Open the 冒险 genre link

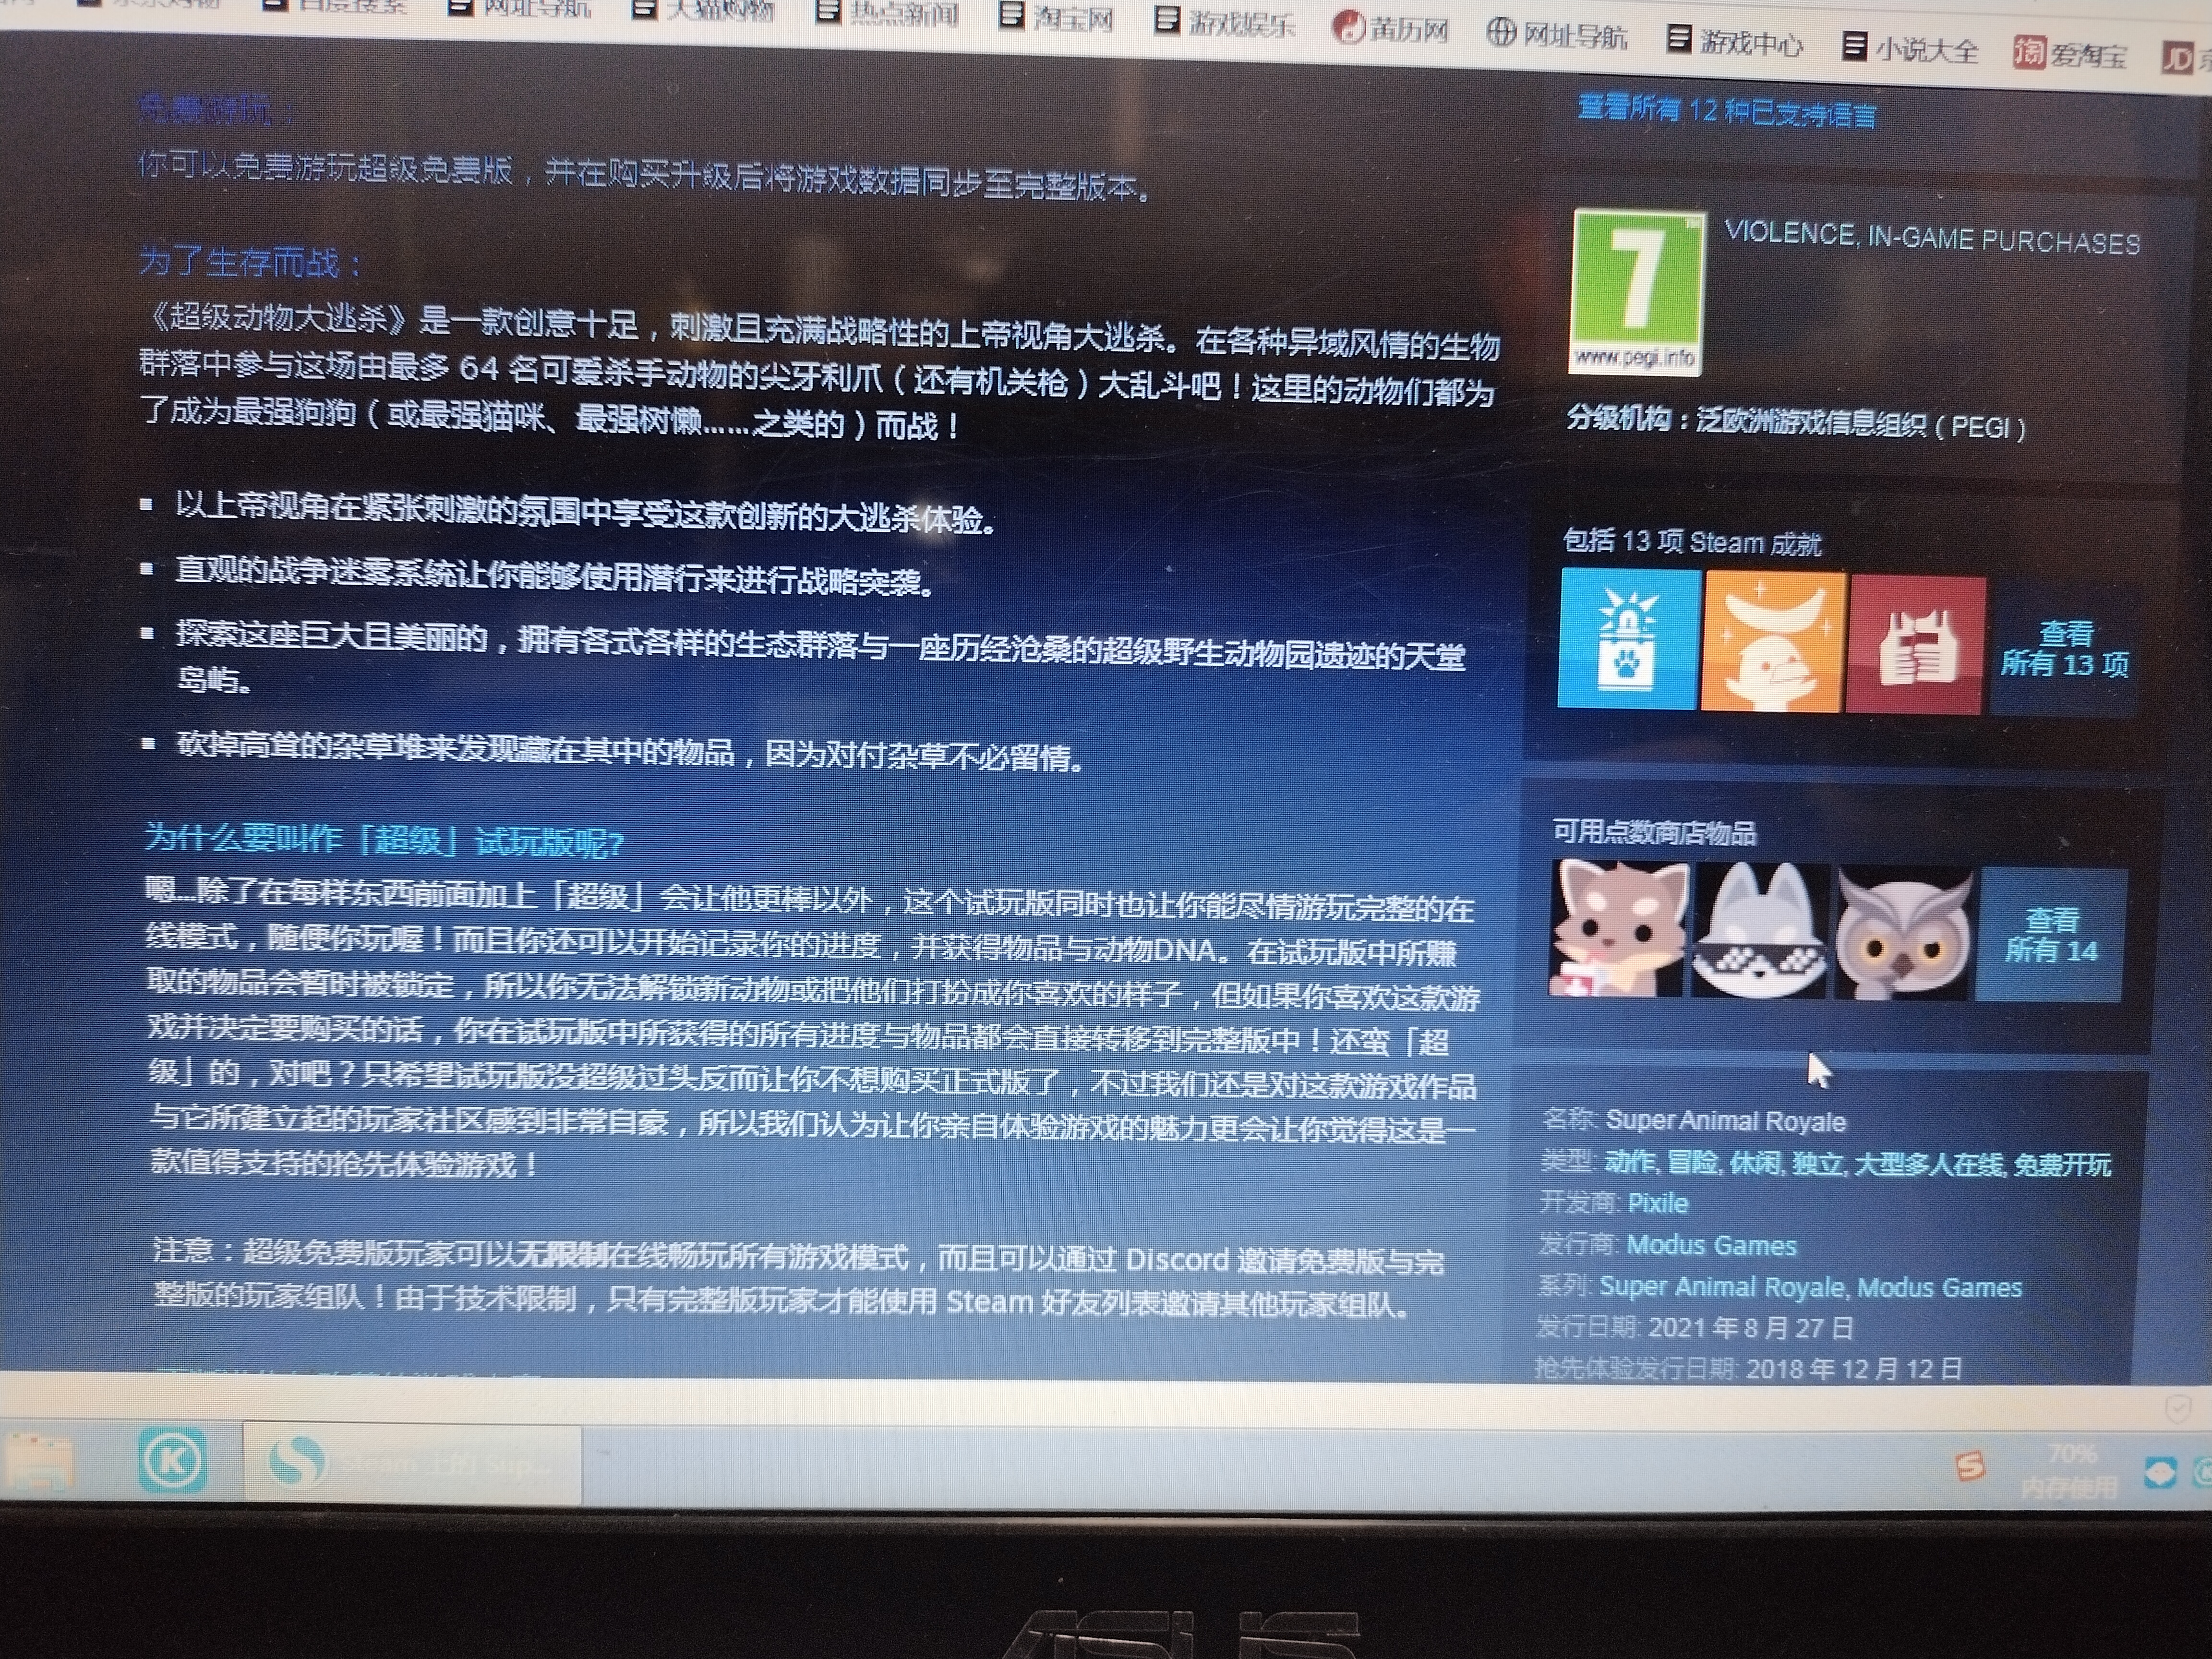pos(1693,1162)
